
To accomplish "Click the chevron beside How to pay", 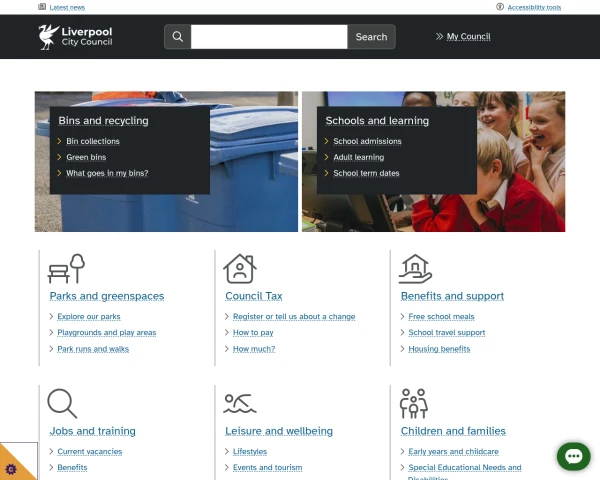I will pyautogui.click(x=227, y=332).
